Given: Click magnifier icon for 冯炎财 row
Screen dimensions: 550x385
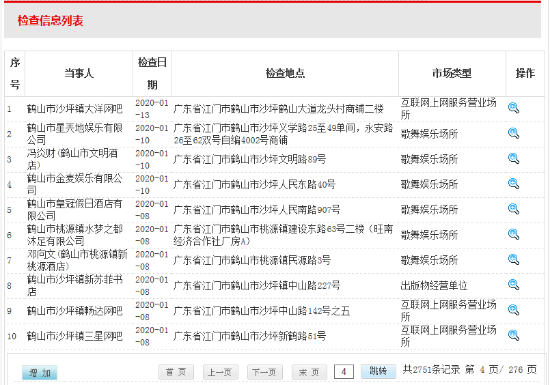Looking at the screenshot, I should 513,158.
